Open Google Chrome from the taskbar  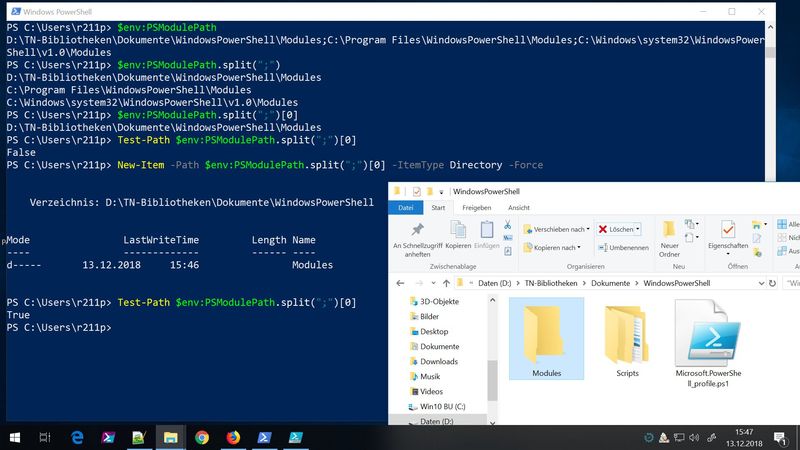point(202,437)
